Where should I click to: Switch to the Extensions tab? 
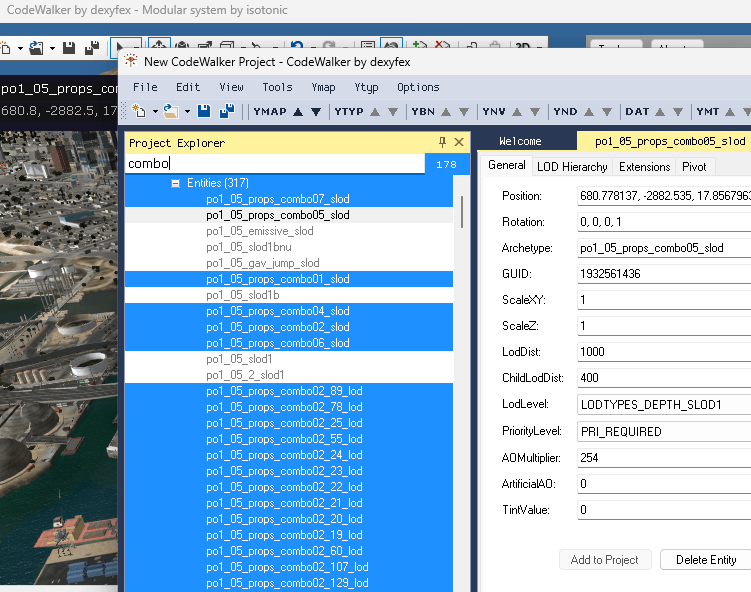644,167
